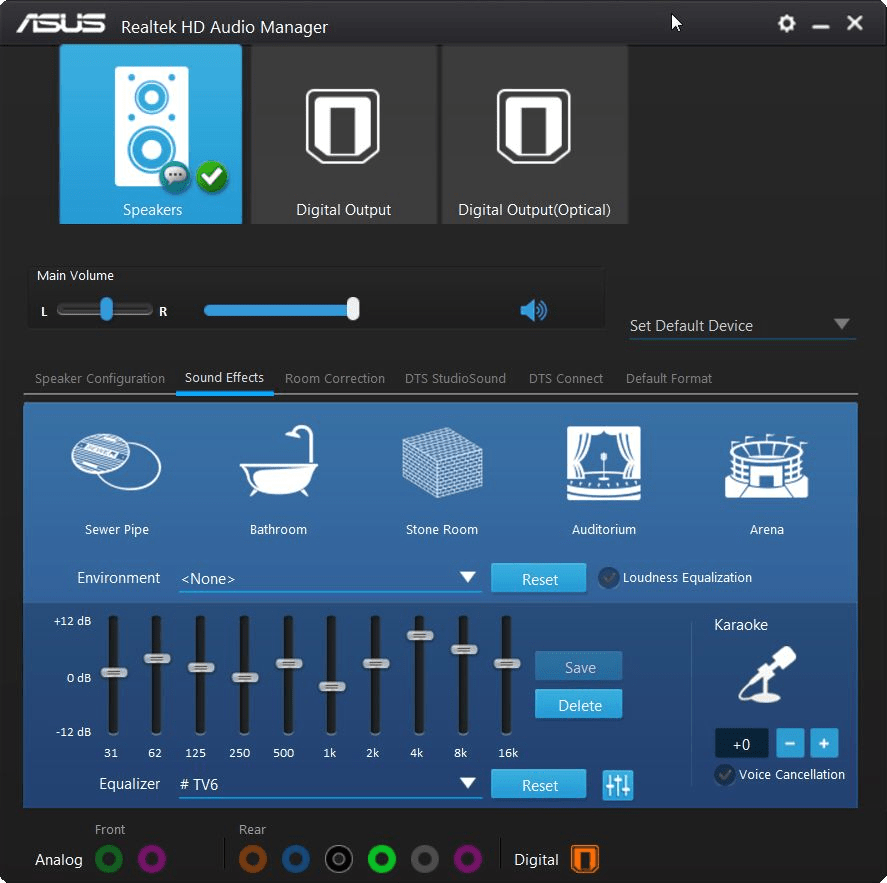The width and height of the screenshot is (887, 883).
Task: Switch to the Speaker Configuration tab
Action: [x=100, y=378]
